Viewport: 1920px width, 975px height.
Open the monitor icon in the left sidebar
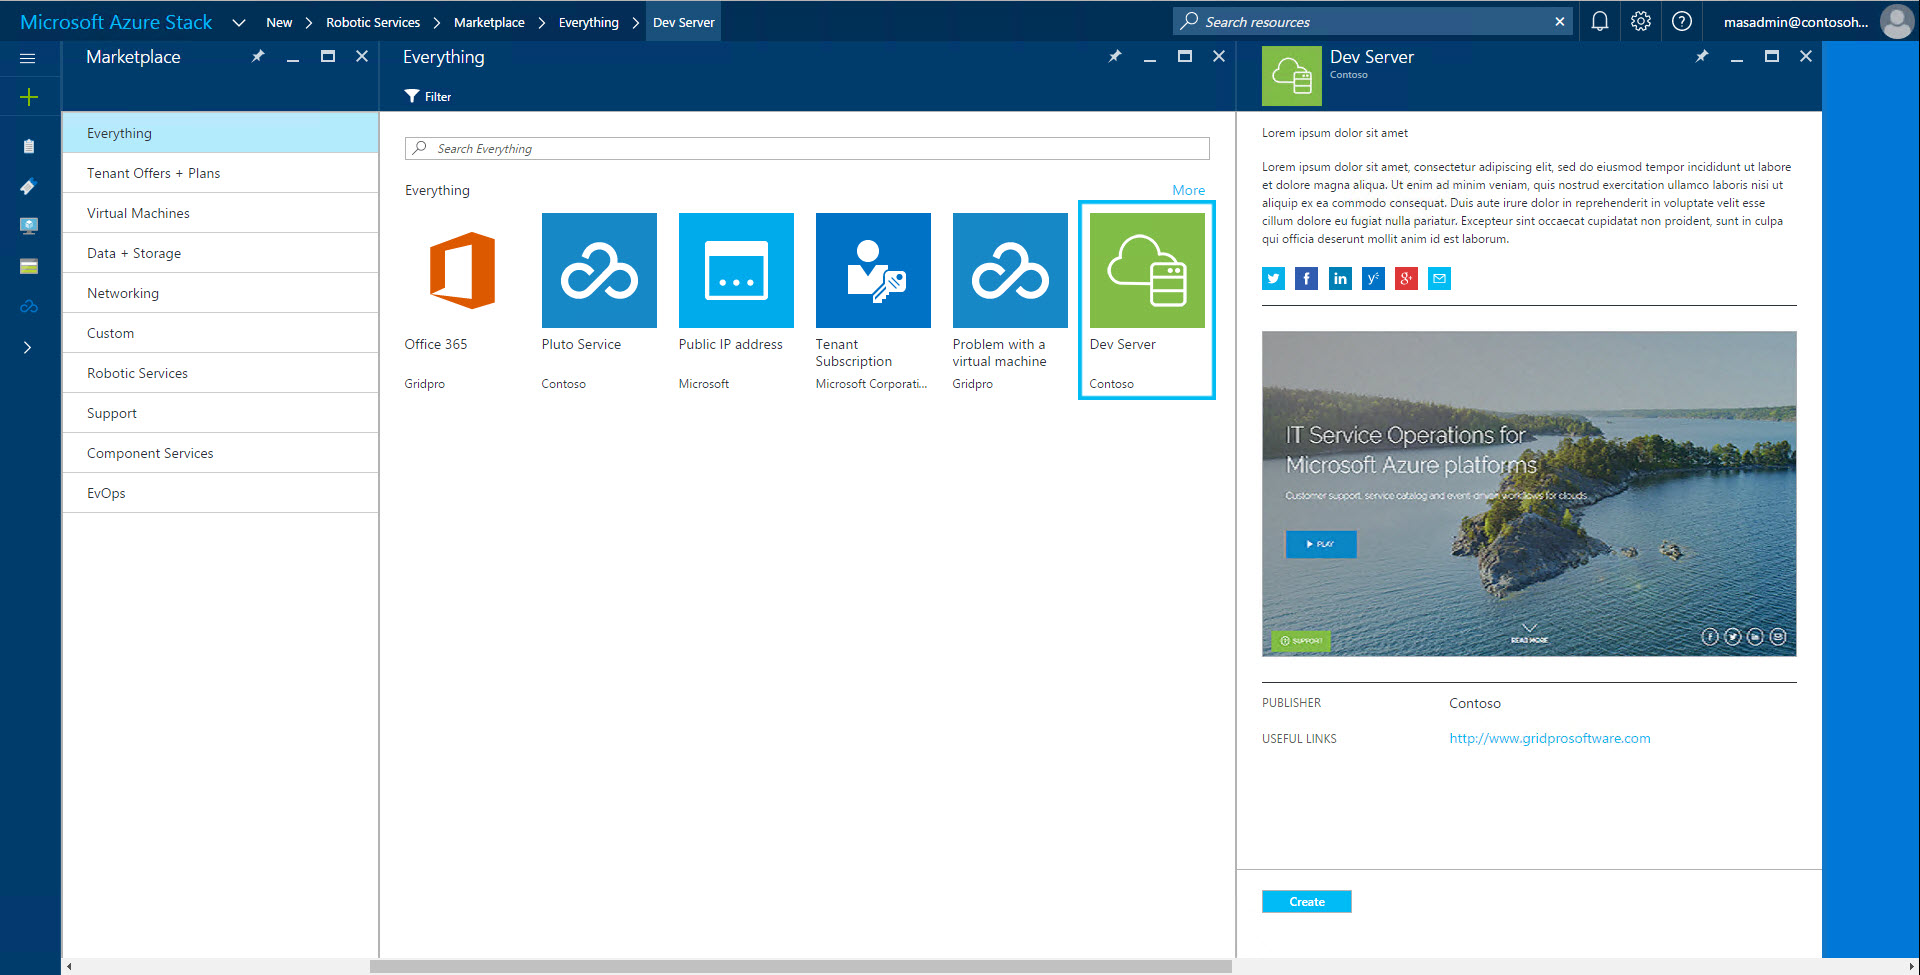coord(28,226)
